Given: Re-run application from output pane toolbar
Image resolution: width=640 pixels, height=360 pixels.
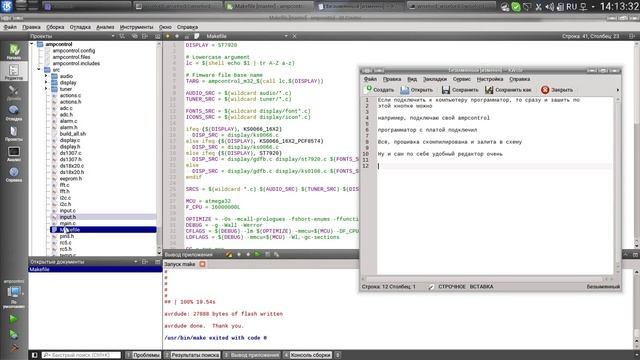Looking at the screenshot, I should [x=258, y=254].
